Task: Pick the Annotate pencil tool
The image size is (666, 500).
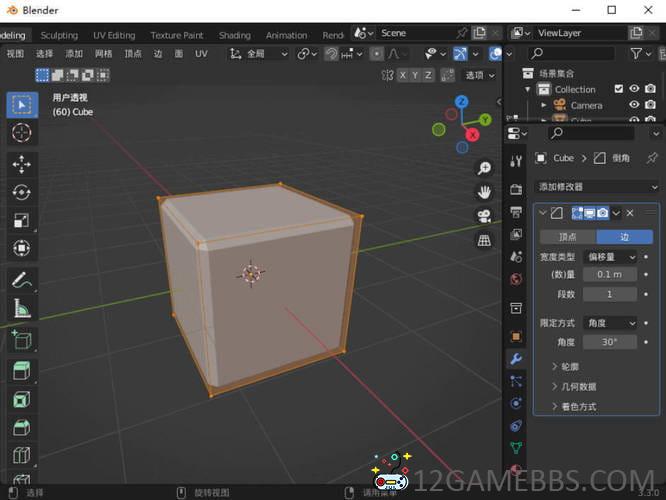Action: click(x=22, y=281)
